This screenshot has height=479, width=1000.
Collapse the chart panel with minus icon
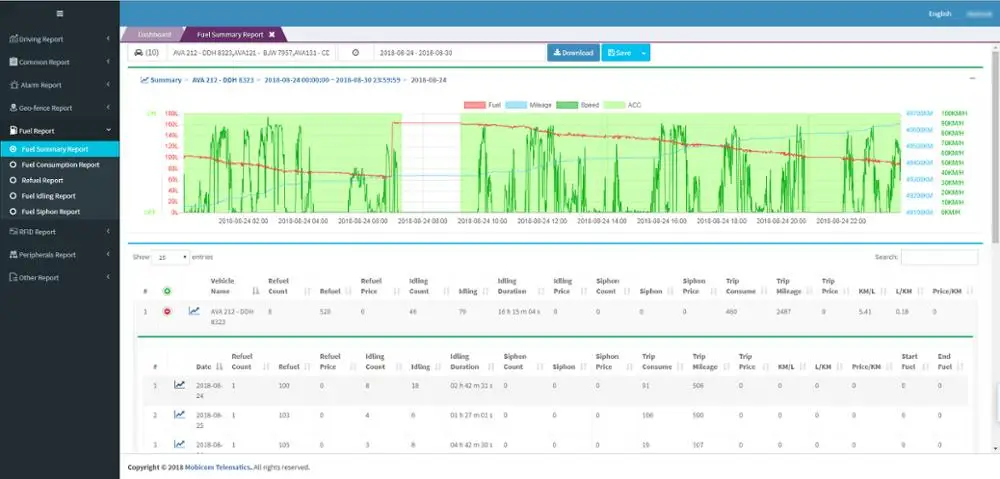[973, 77]
